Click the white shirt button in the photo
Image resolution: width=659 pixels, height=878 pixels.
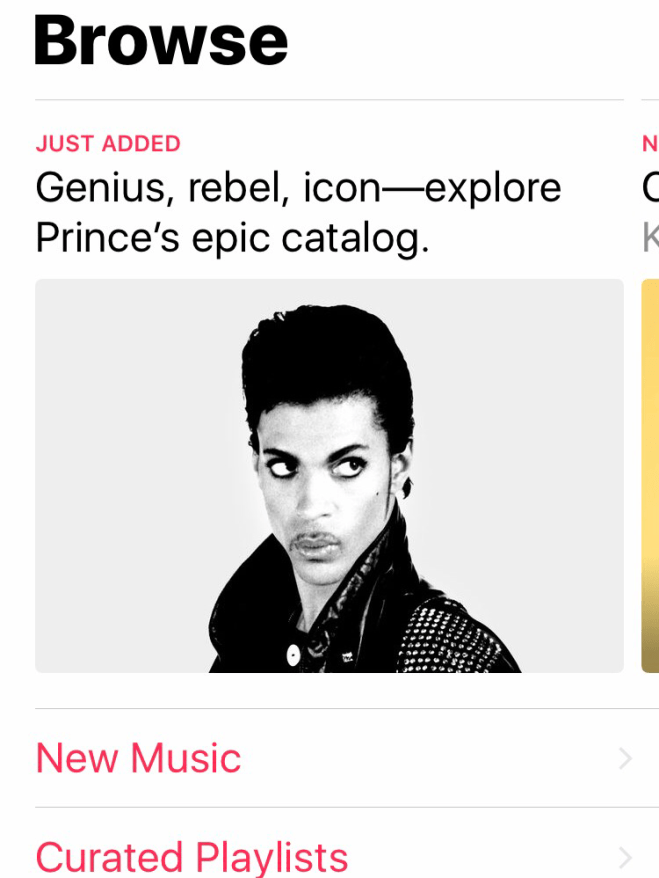coord(293,655)
